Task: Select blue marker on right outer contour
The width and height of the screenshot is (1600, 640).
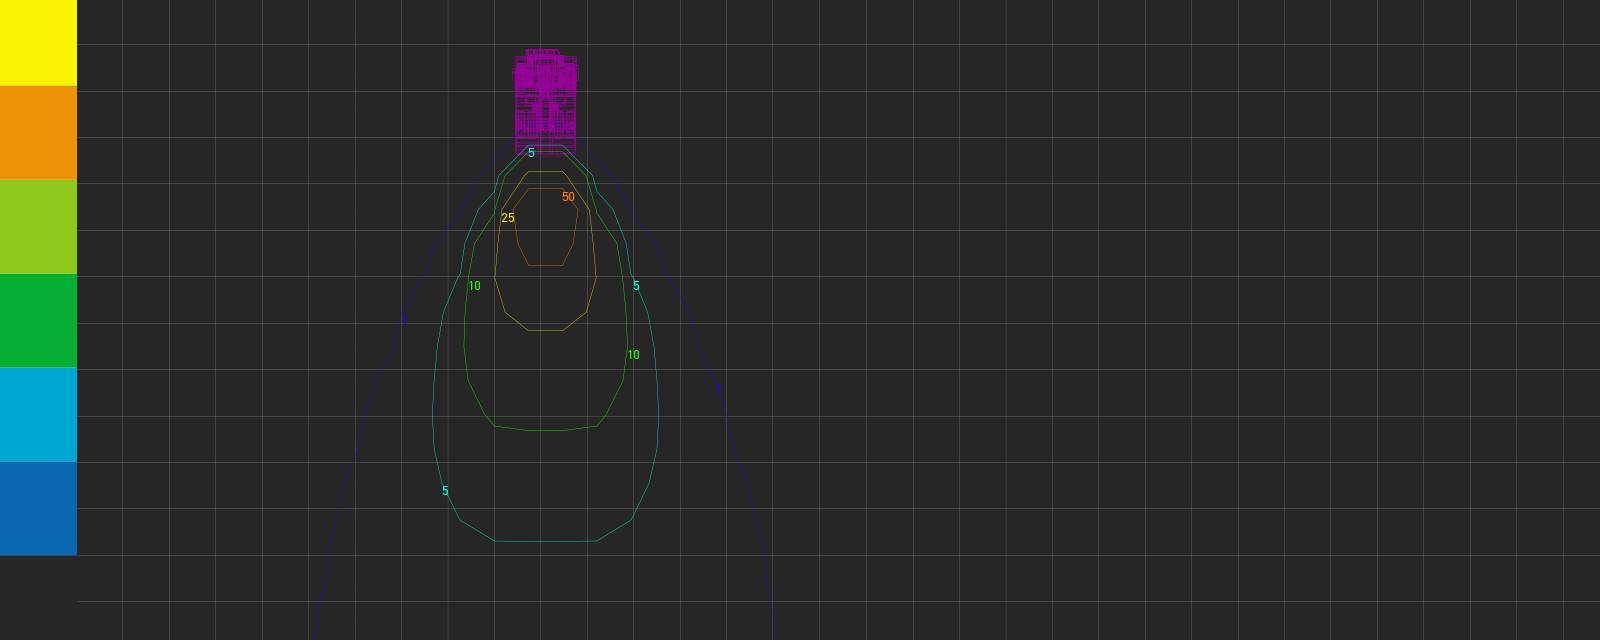Action: (718, 388)
